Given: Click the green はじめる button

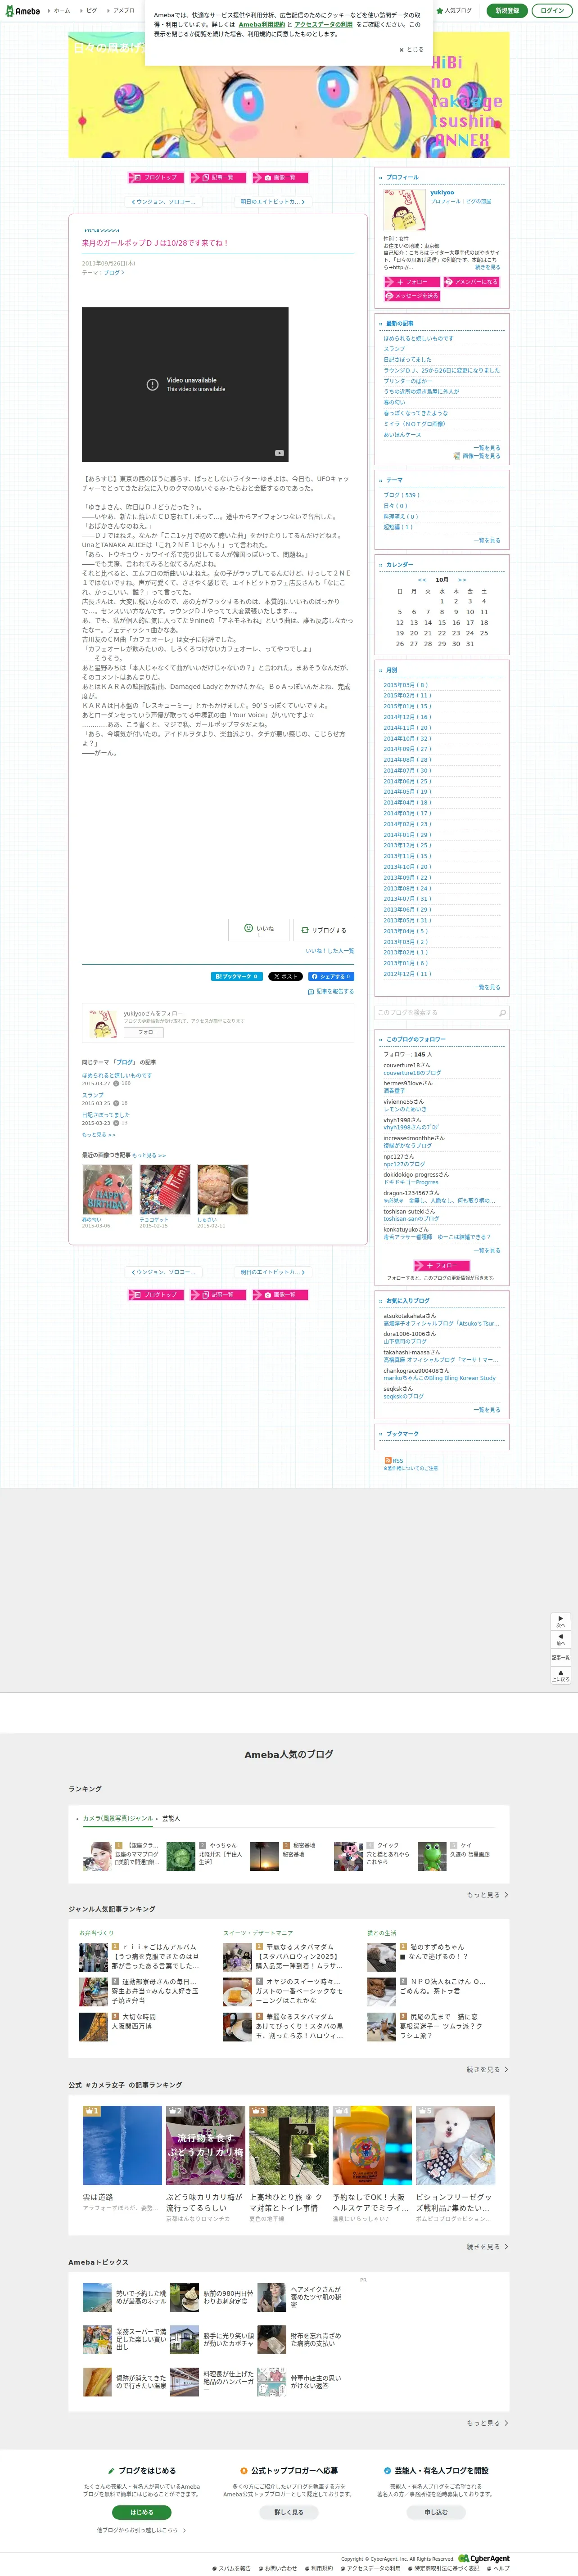Looking at the screenshot, I should (x=142, y=2512).
